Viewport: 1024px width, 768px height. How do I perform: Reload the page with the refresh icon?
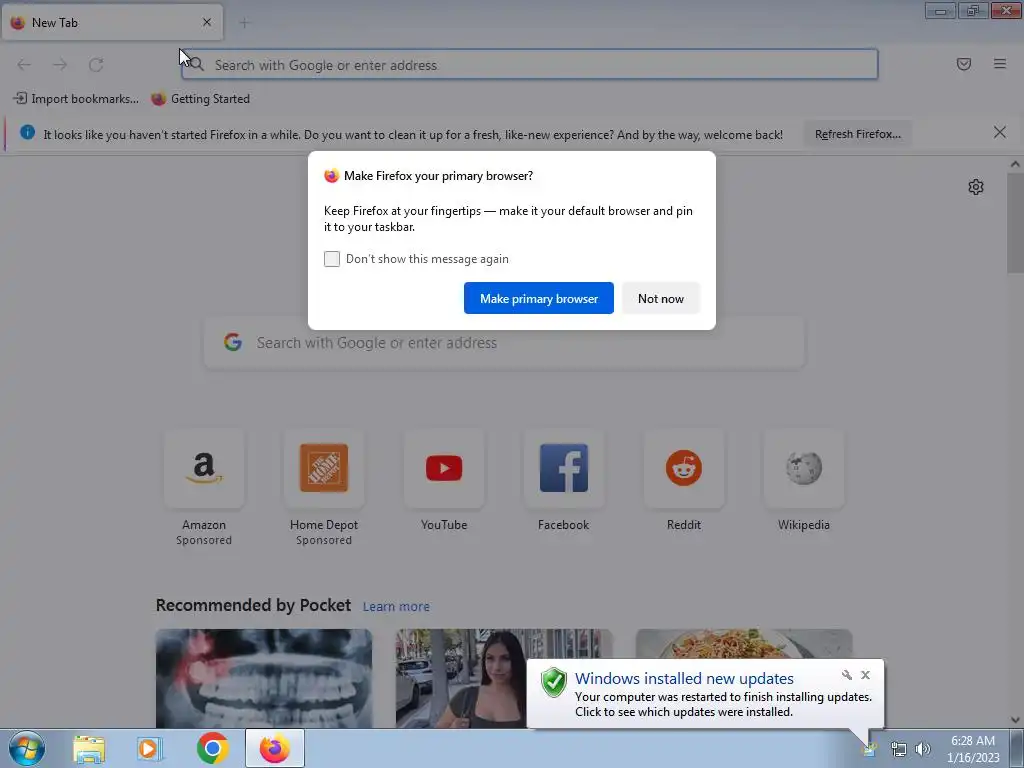96,65
